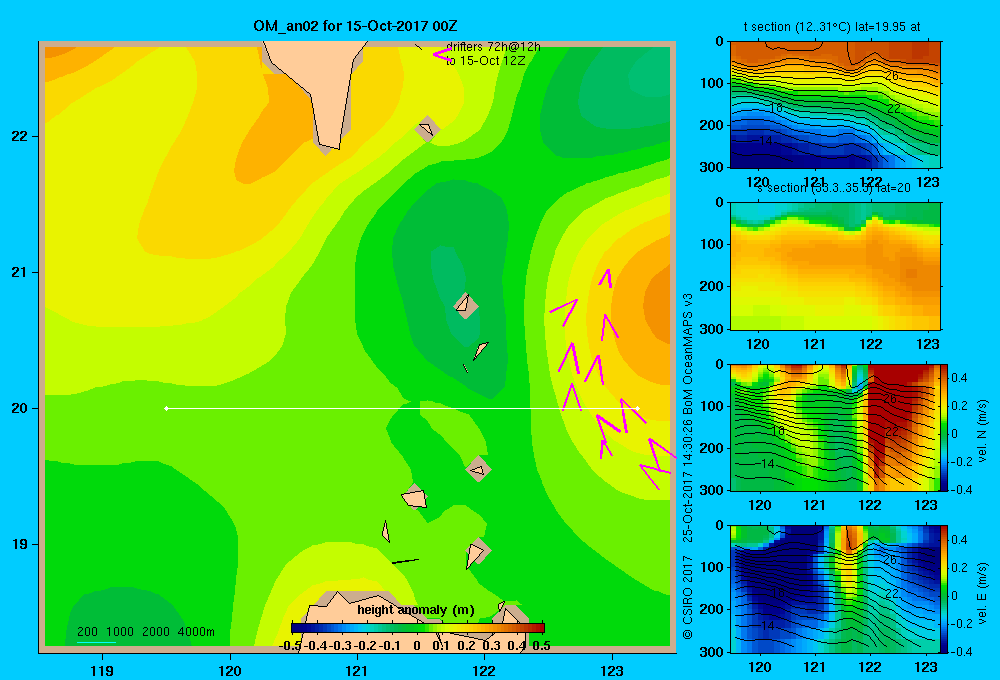Open the northward velocity section panel

[x=835, y=427]
